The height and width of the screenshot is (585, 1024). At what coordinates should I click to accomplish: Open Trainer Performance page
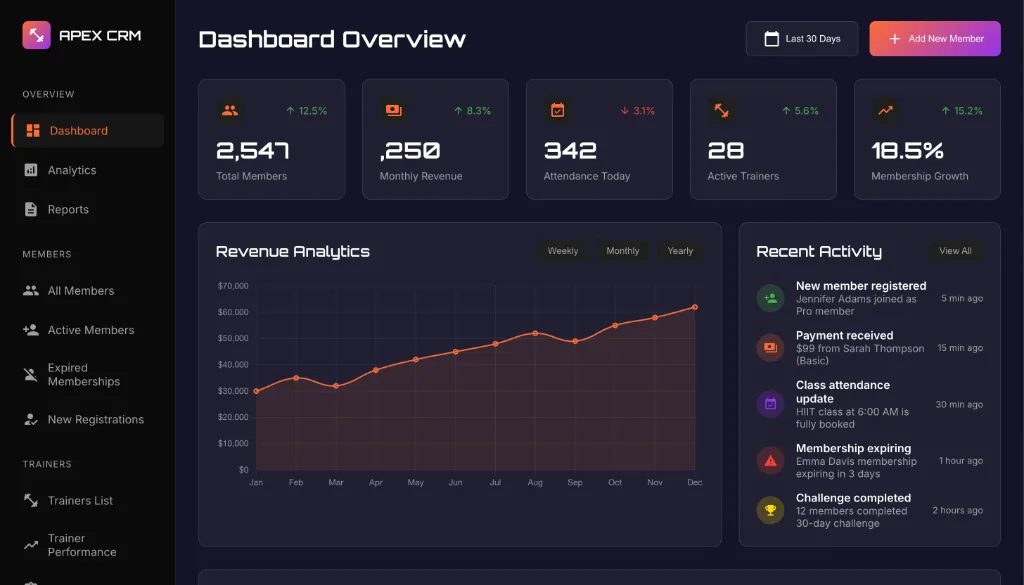tap(88, 545)
